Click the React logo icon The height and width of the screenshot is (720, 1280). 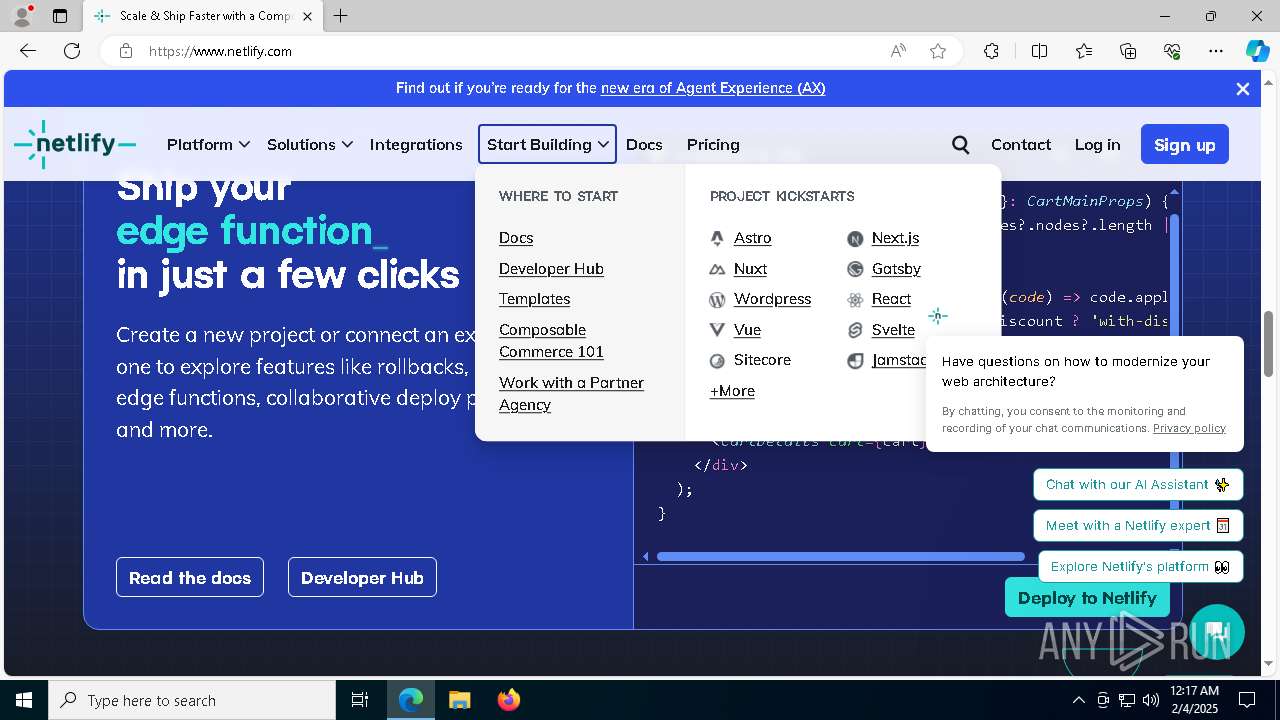[855, 299]
